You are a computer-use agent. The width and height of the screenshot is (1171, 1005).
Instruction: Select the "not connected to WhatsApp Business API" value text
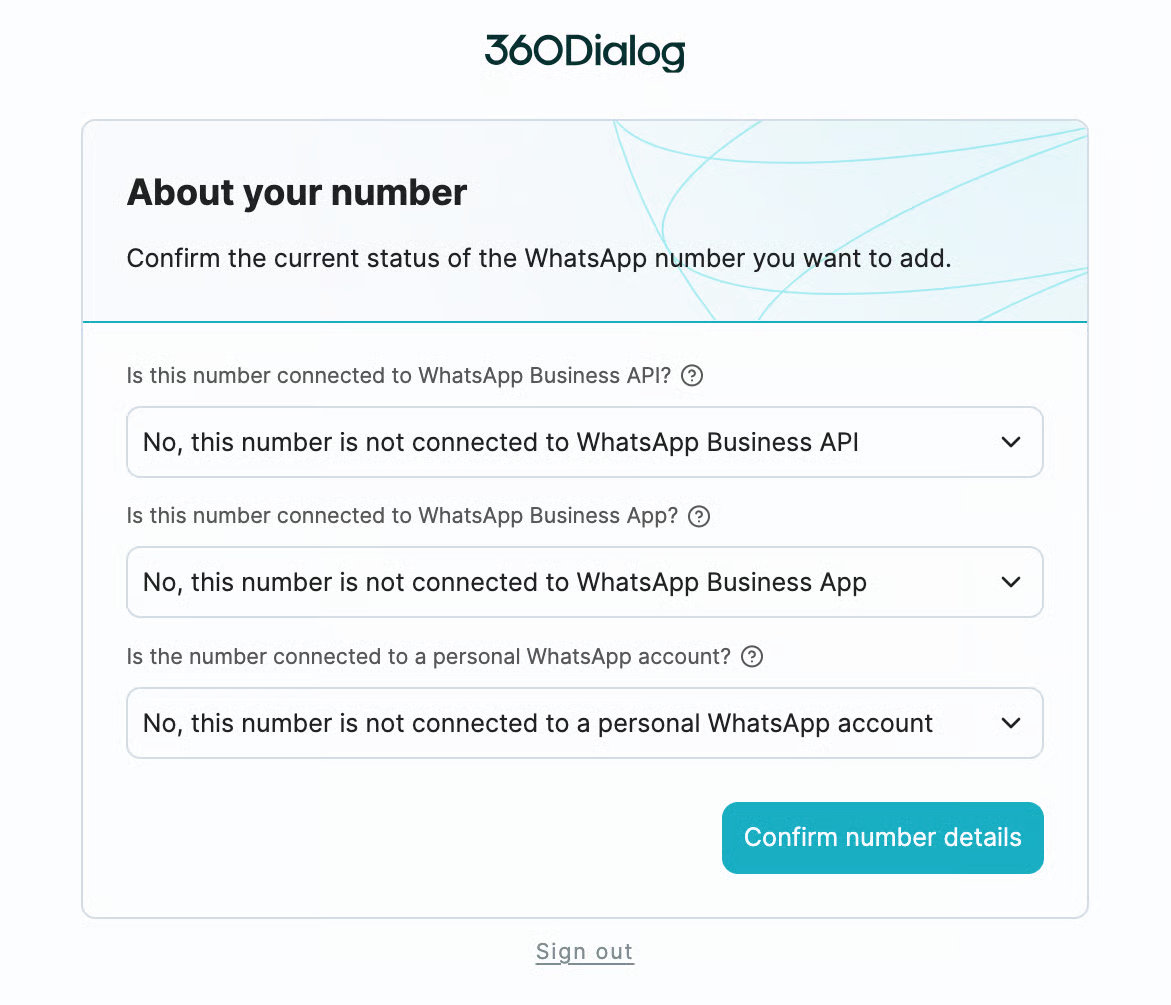pyautogui.click(x=501, y=442)
